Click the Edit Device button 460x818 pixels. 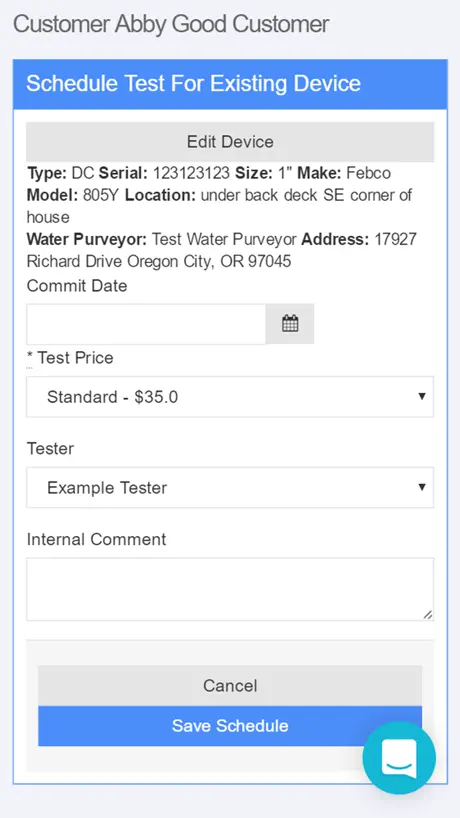(230, 141)
